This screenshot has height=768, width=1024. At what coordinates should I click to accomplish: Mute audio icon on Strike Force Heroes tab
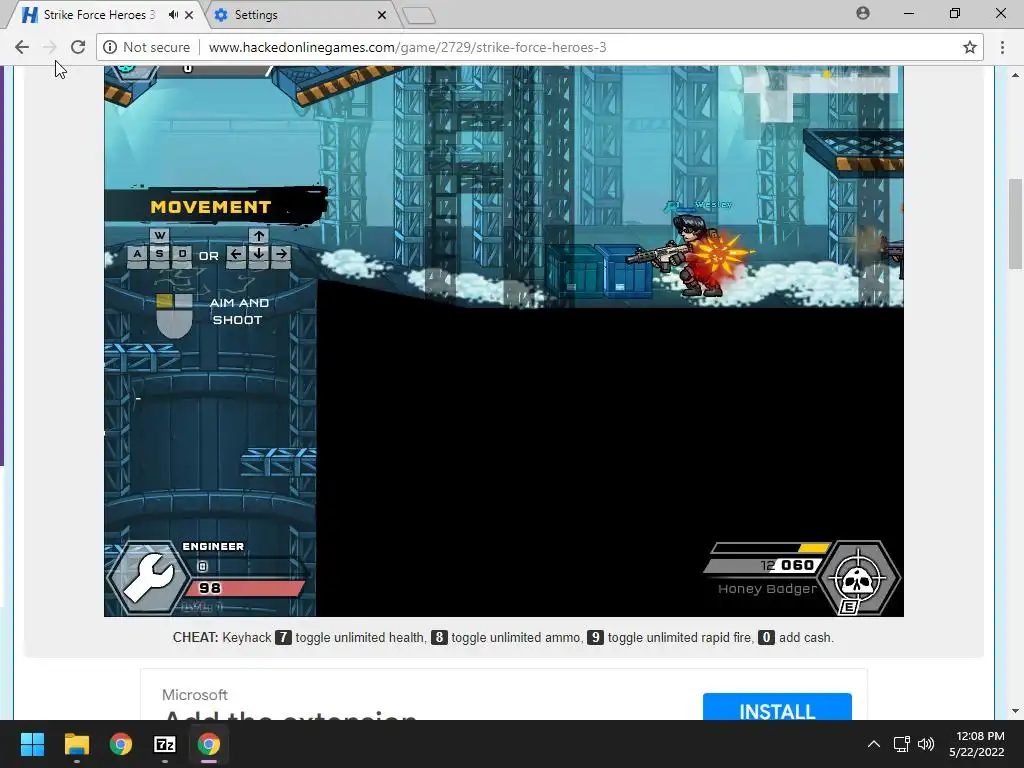point(173,14)
